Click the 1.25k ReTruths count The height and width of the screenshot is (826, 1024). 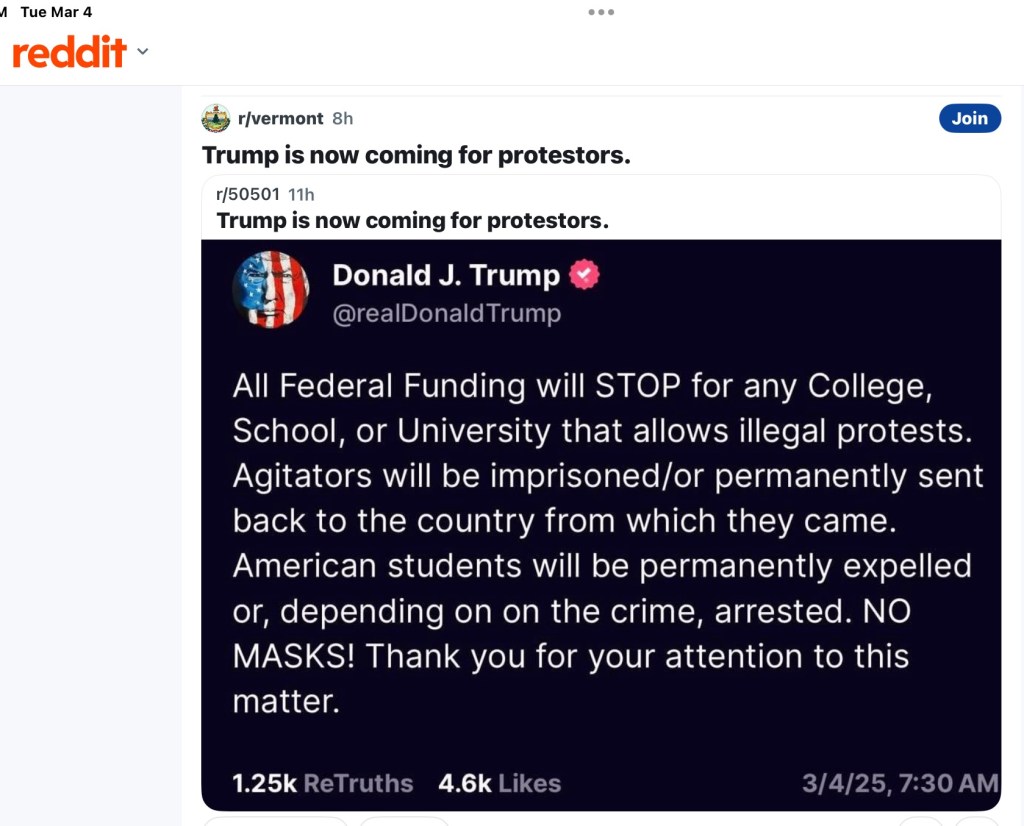click(322, 783)
